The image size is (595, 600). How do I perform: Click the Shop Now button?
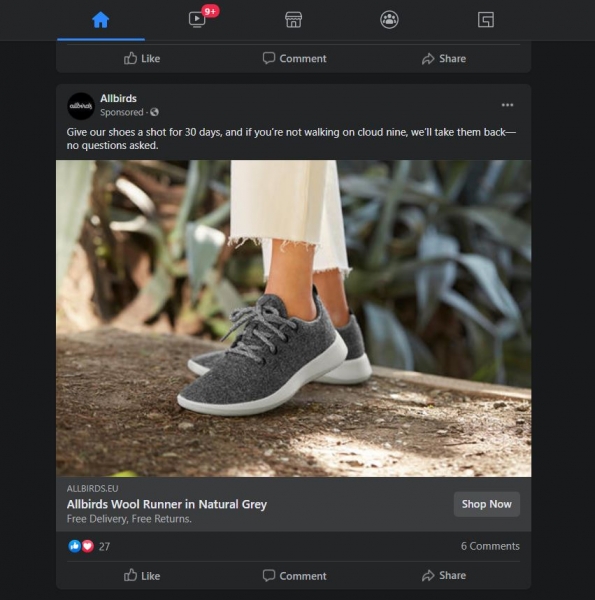tap(487, 504)
